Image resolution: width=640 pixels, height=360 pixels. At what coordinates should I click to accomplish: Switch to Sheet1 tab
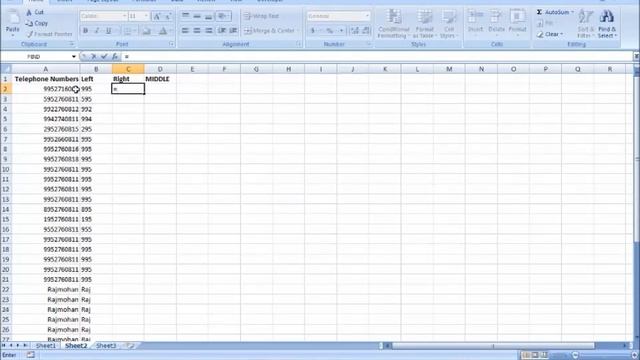click(45, 346)
